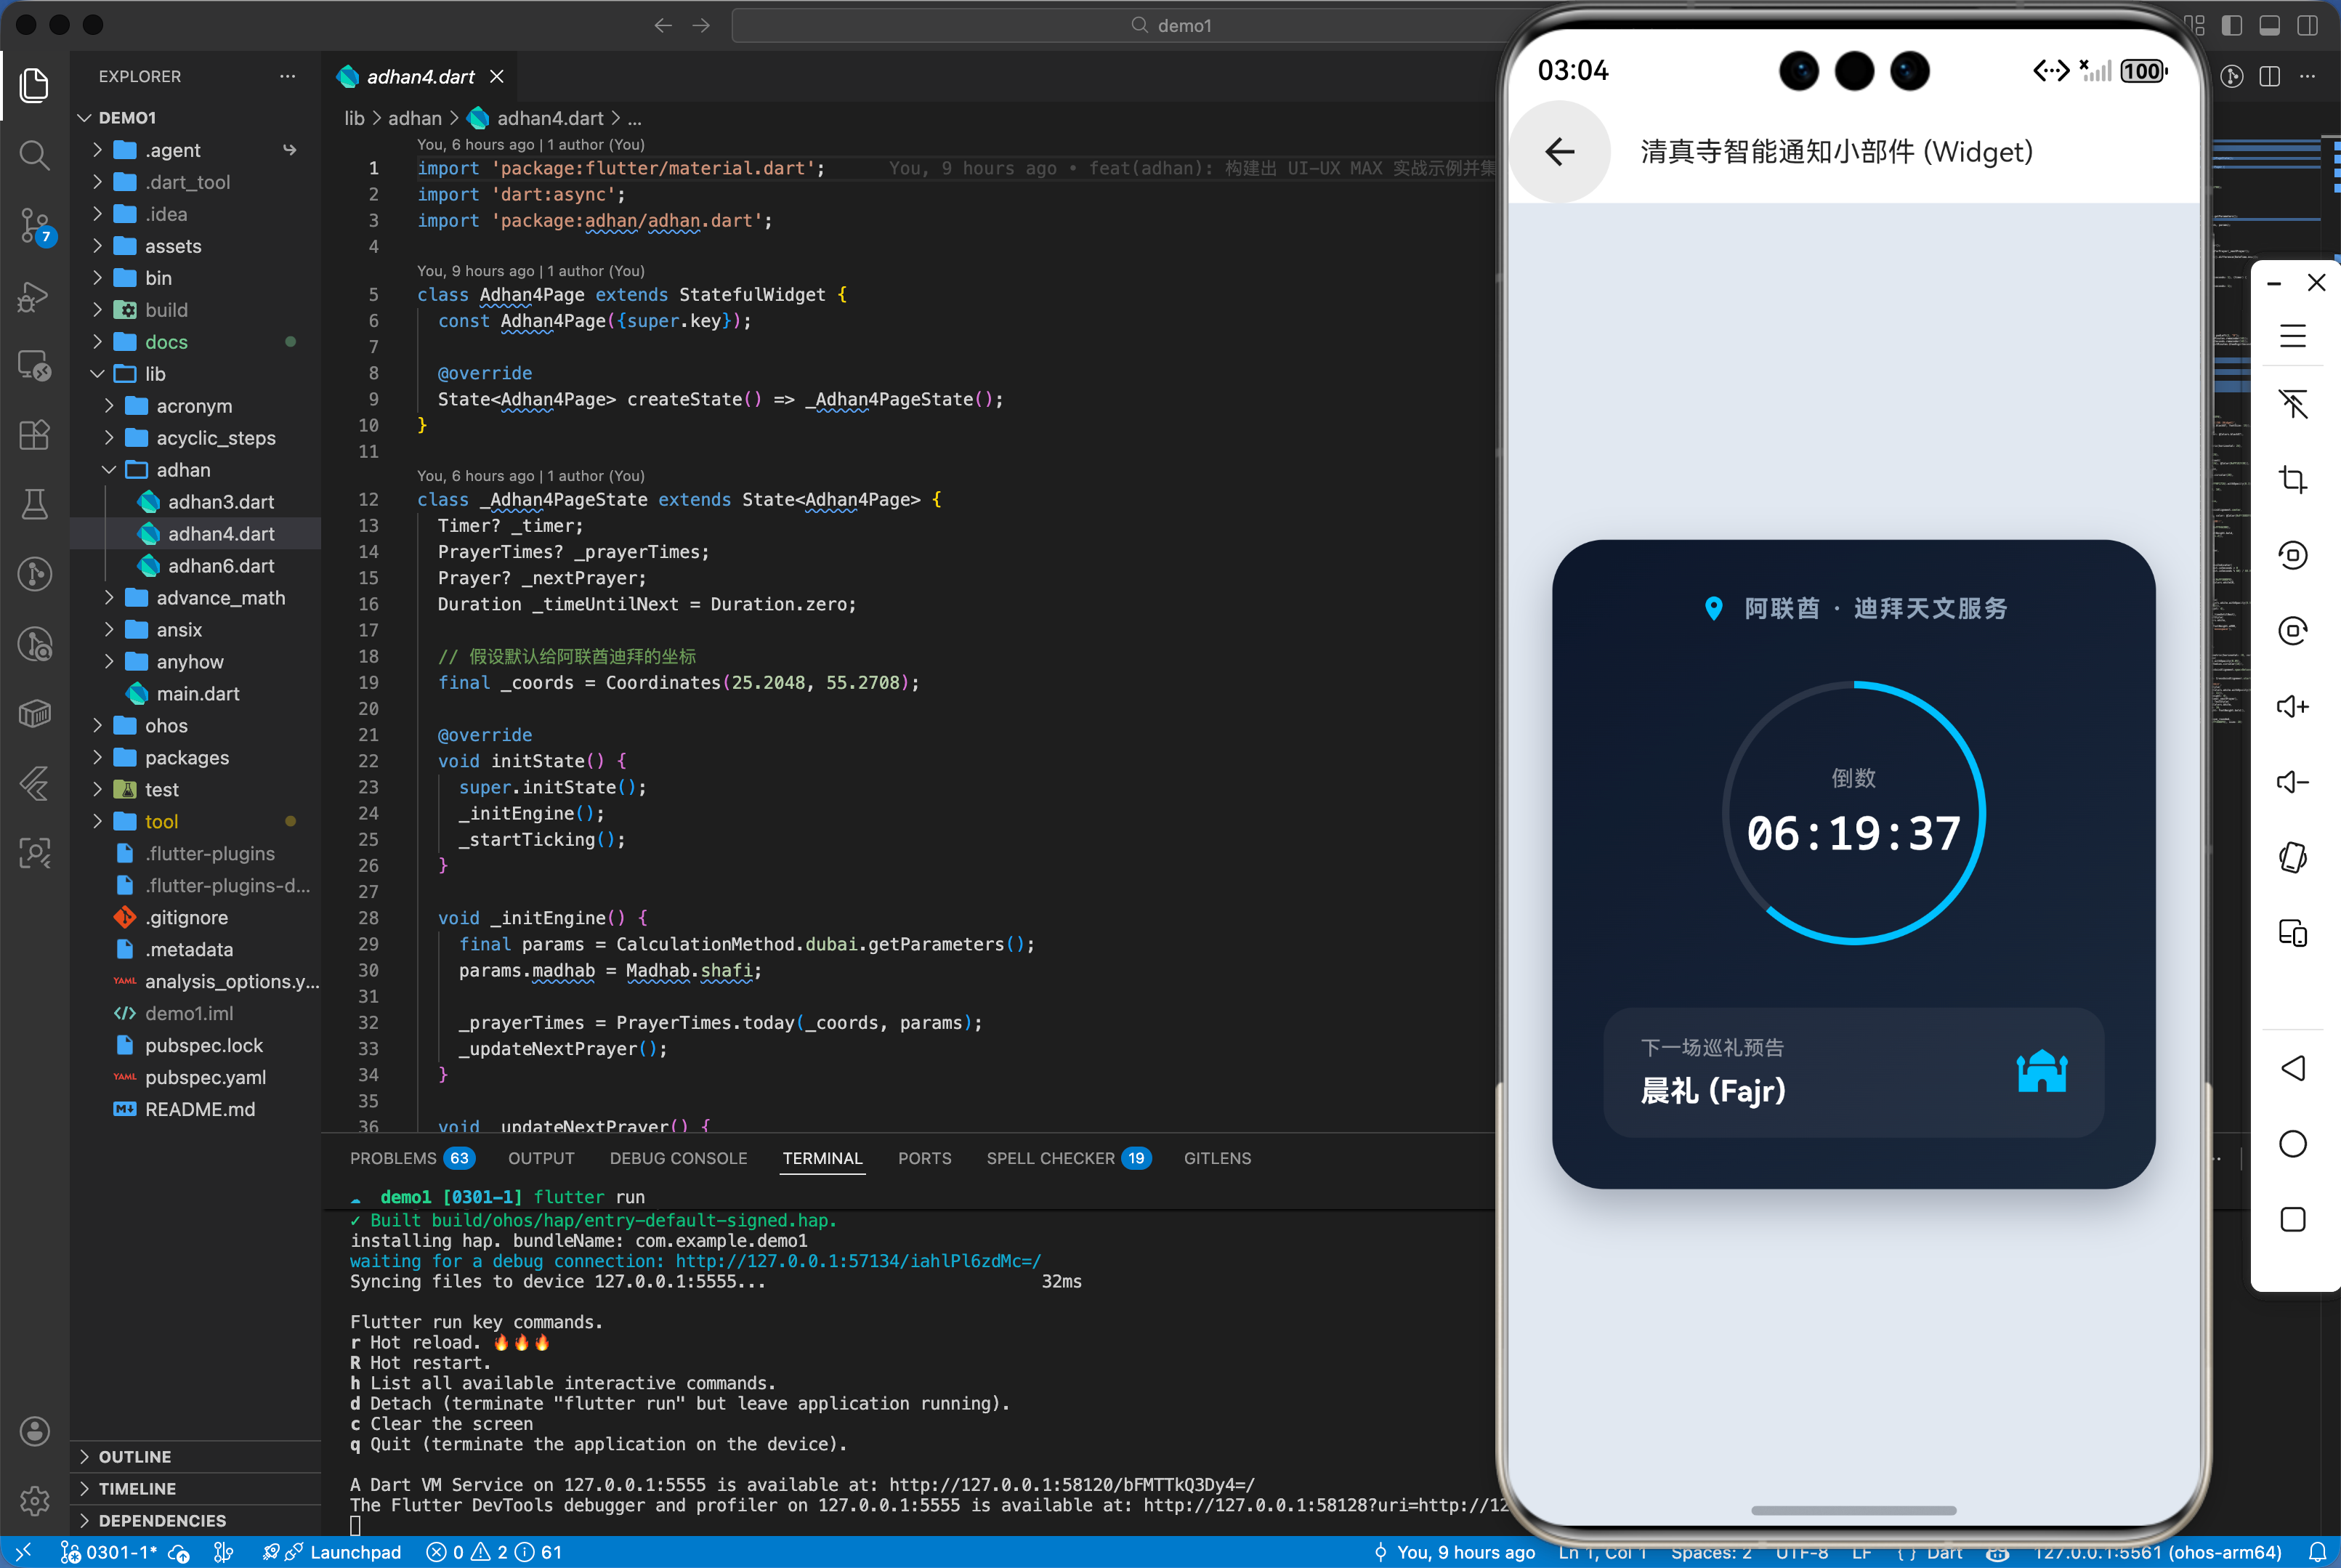This screenshot has width=2341, height=1568.
Task: Open Manage gear icon at bottom left
Action: [34, 1500]
